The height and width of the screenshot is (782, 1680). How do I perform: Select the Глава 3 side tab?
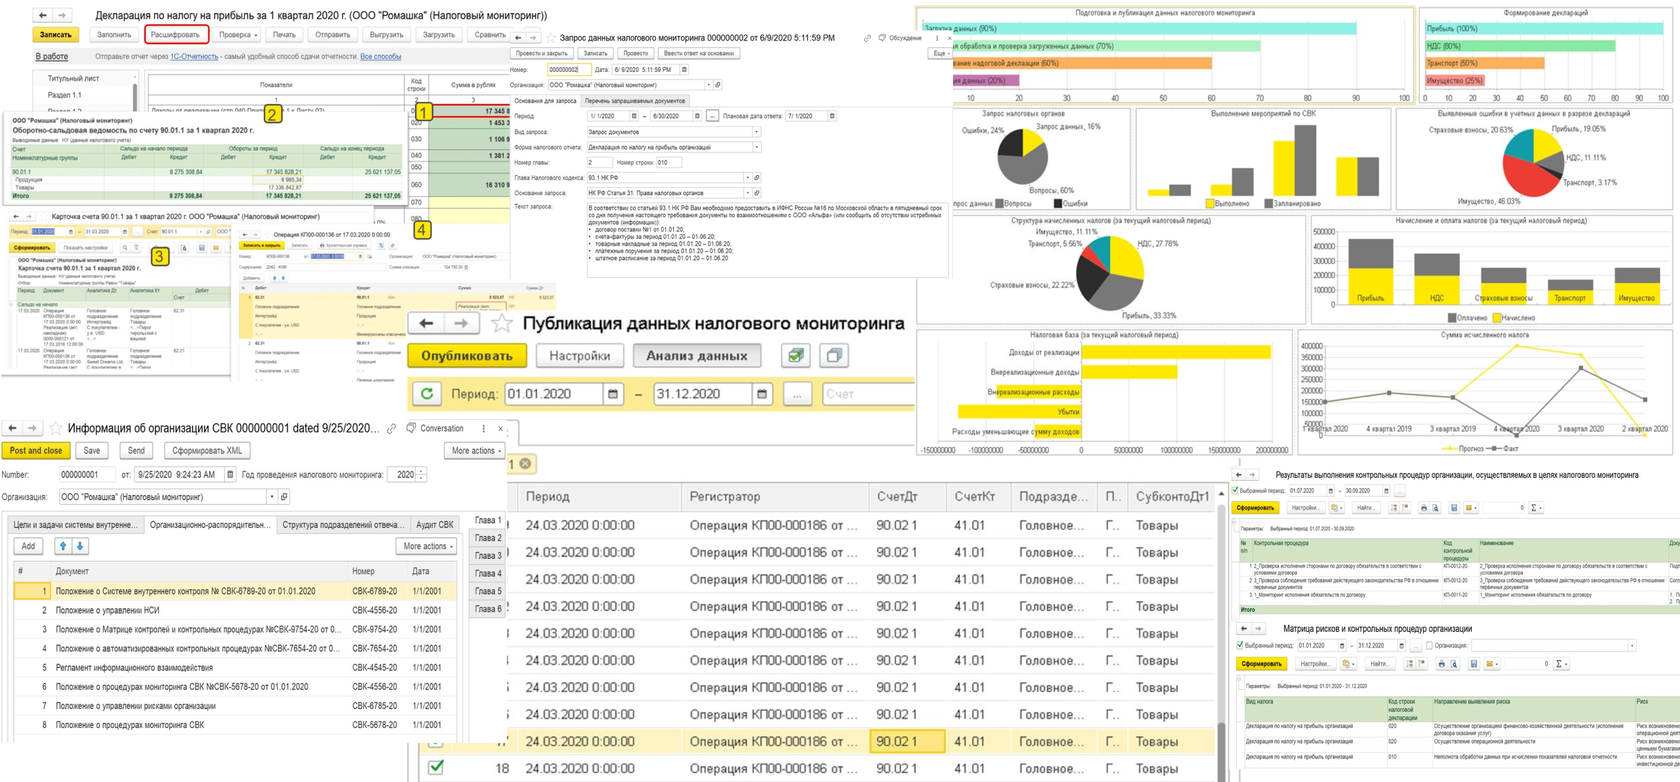pos(488,555)
